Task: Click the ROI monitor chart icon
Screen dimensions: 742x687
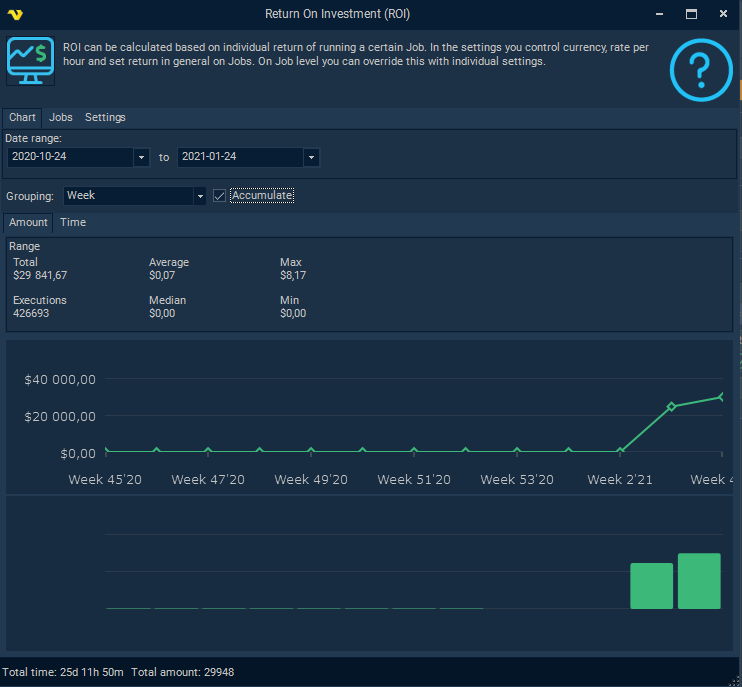Action: point(31,61)
